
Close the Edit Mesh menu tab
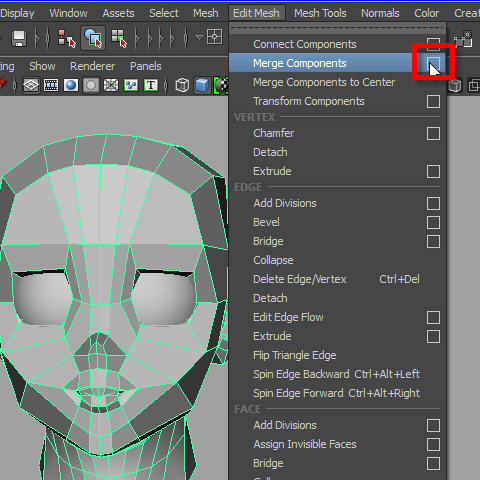click(x=256, y=13)
